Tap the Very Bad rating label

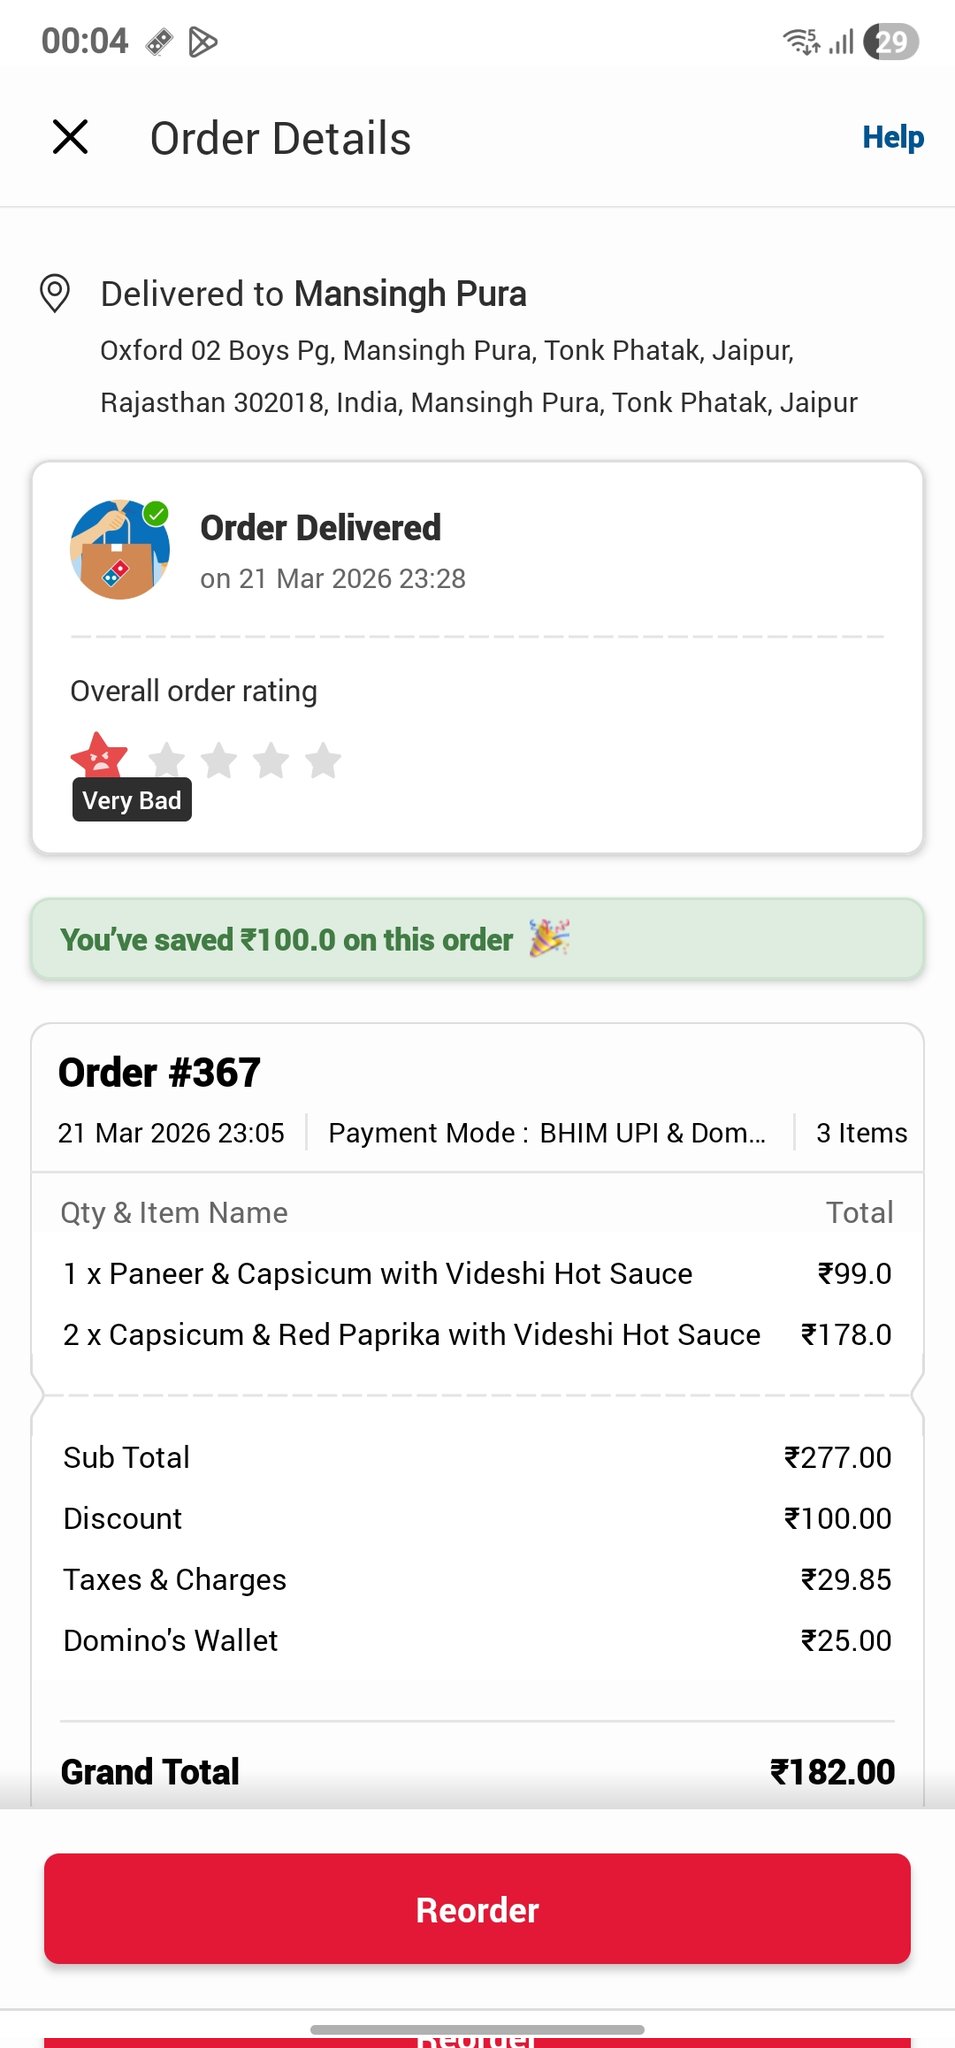pyautogui.click(x=131, y=801)
